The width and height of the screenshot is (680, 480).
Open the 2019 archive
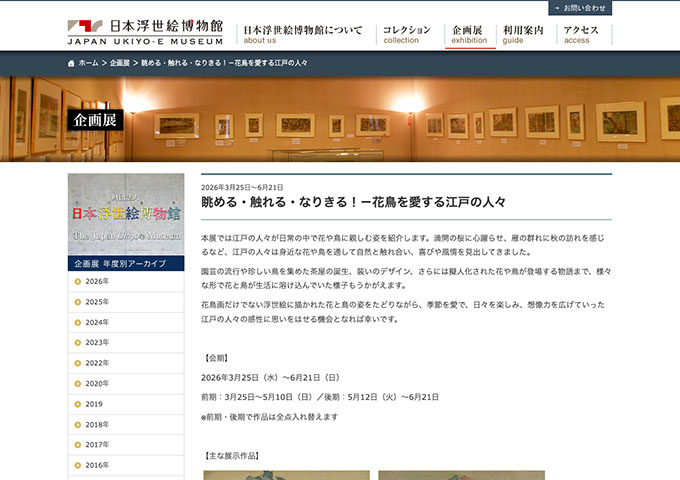click(x=126, y=404)
